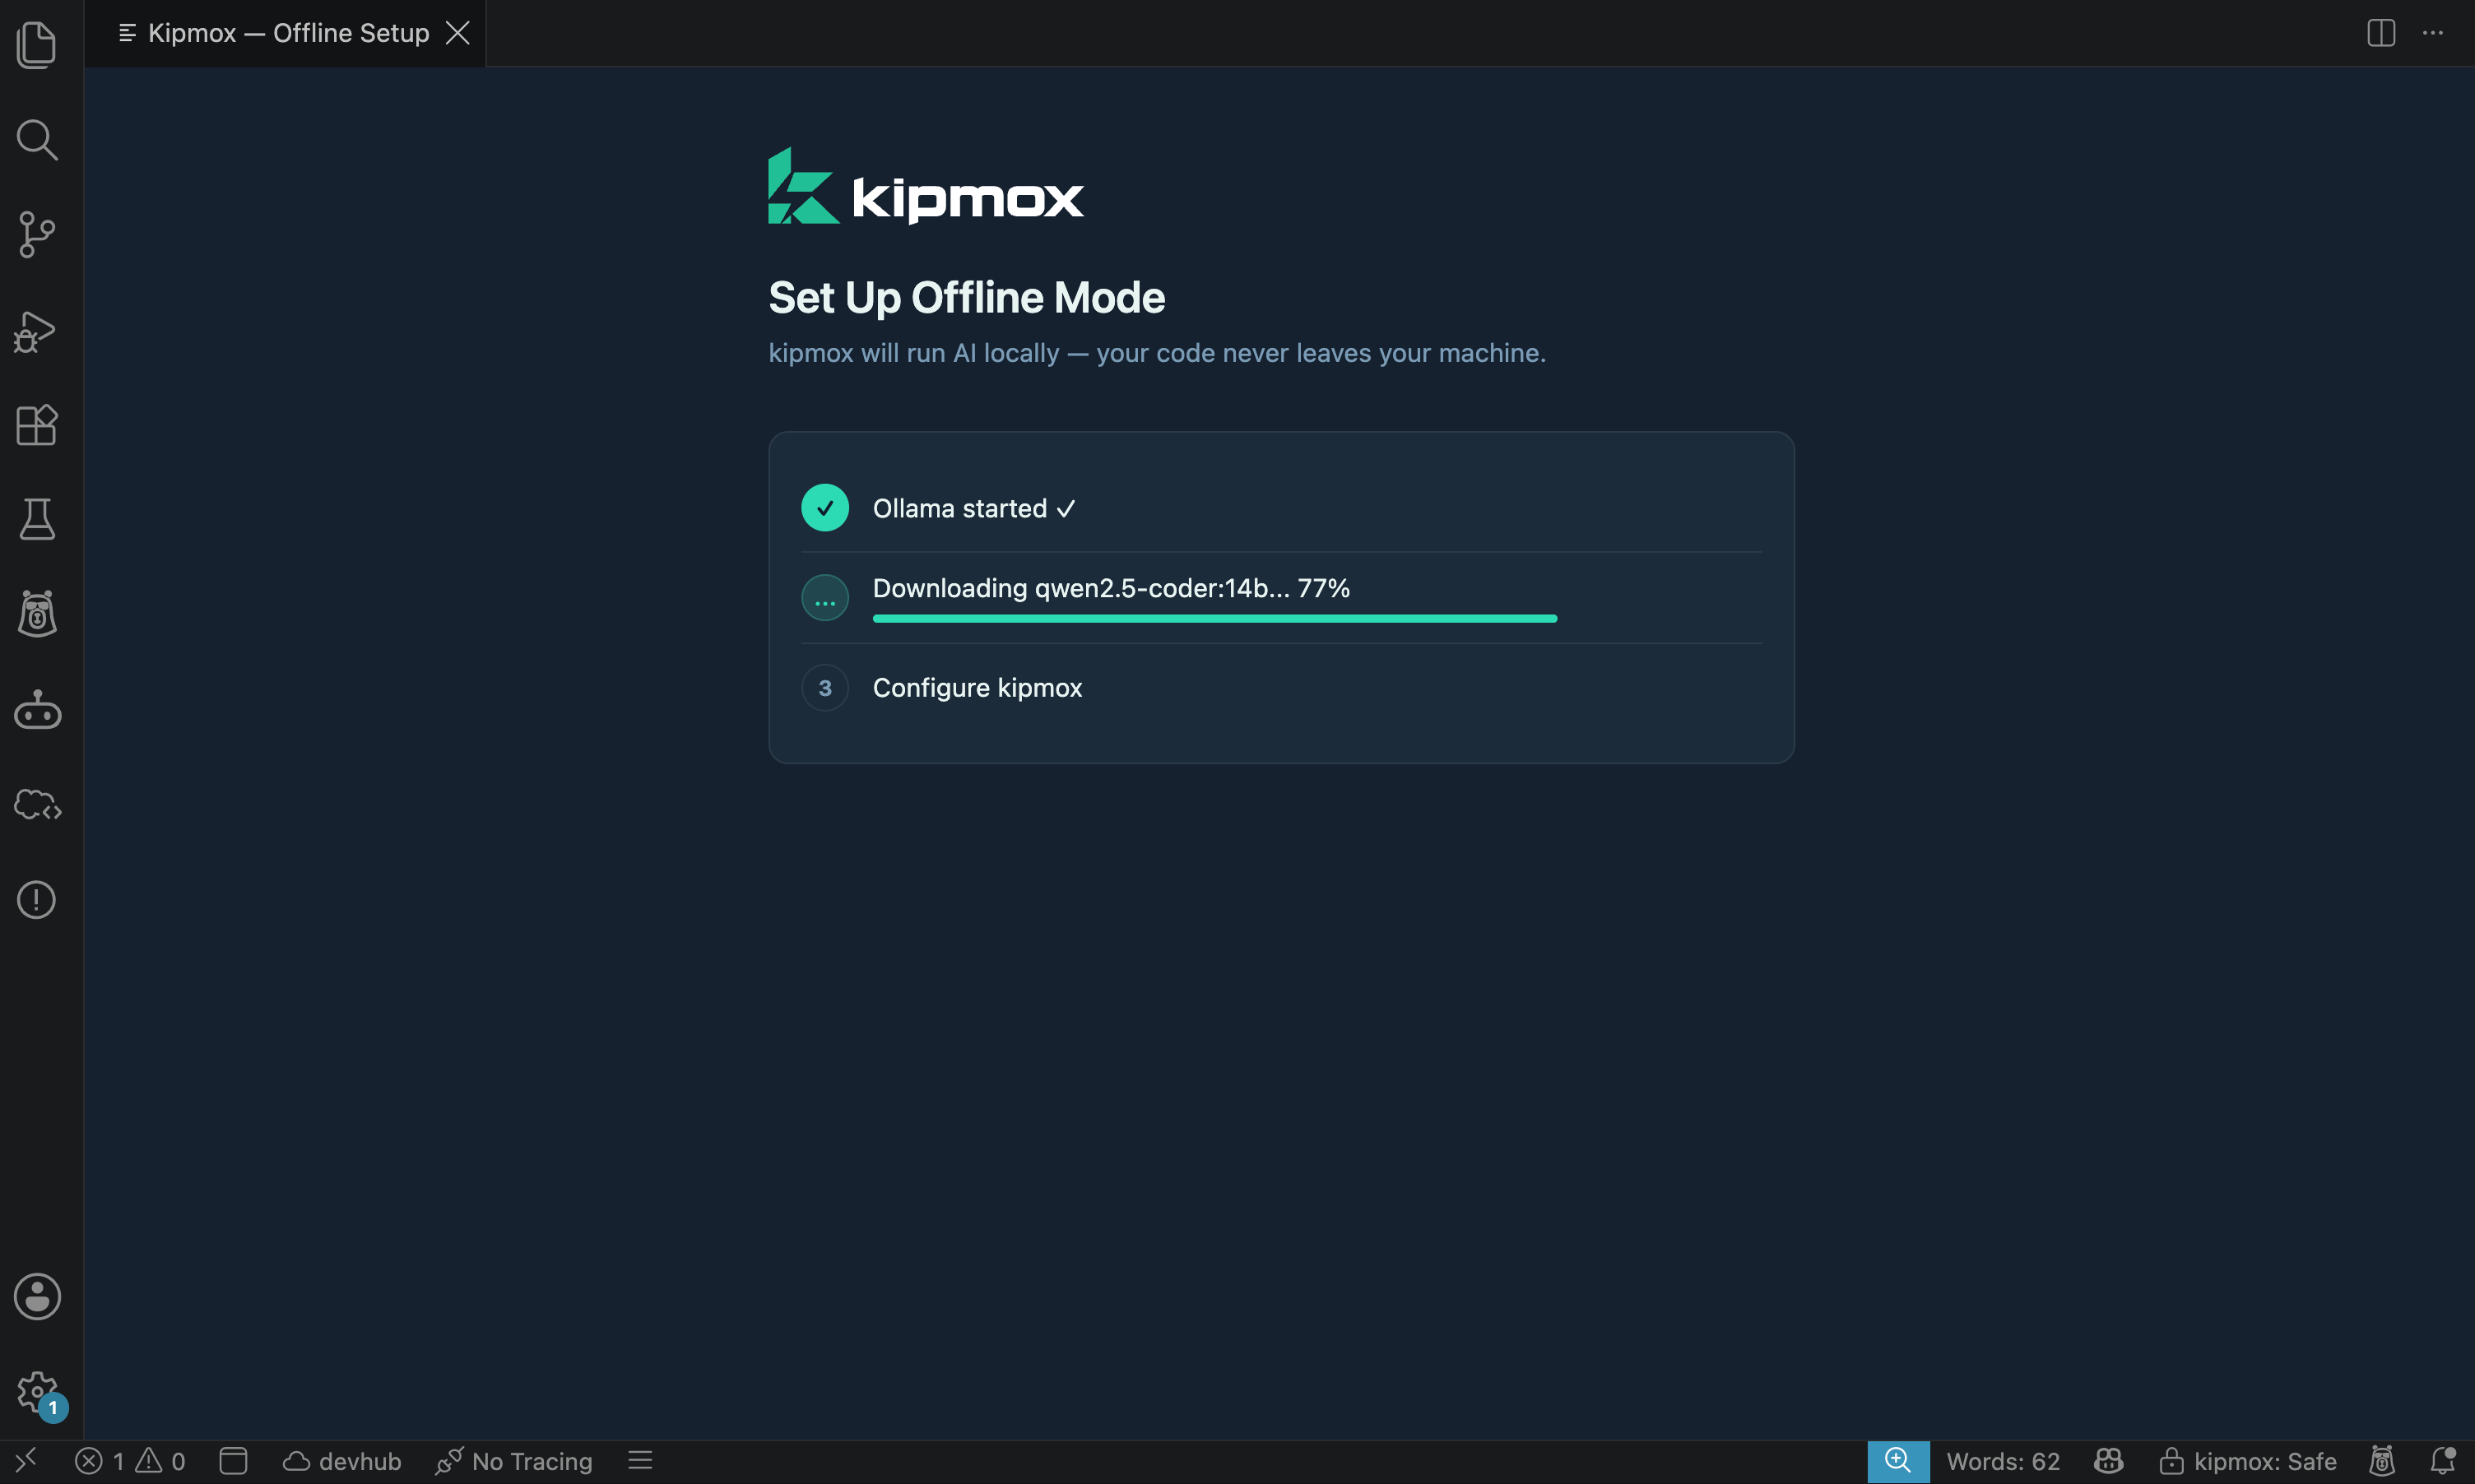Open the bear icon in activity bar
The image size is (2475, 1484).
pyautogui.click(x=37, y=614)
